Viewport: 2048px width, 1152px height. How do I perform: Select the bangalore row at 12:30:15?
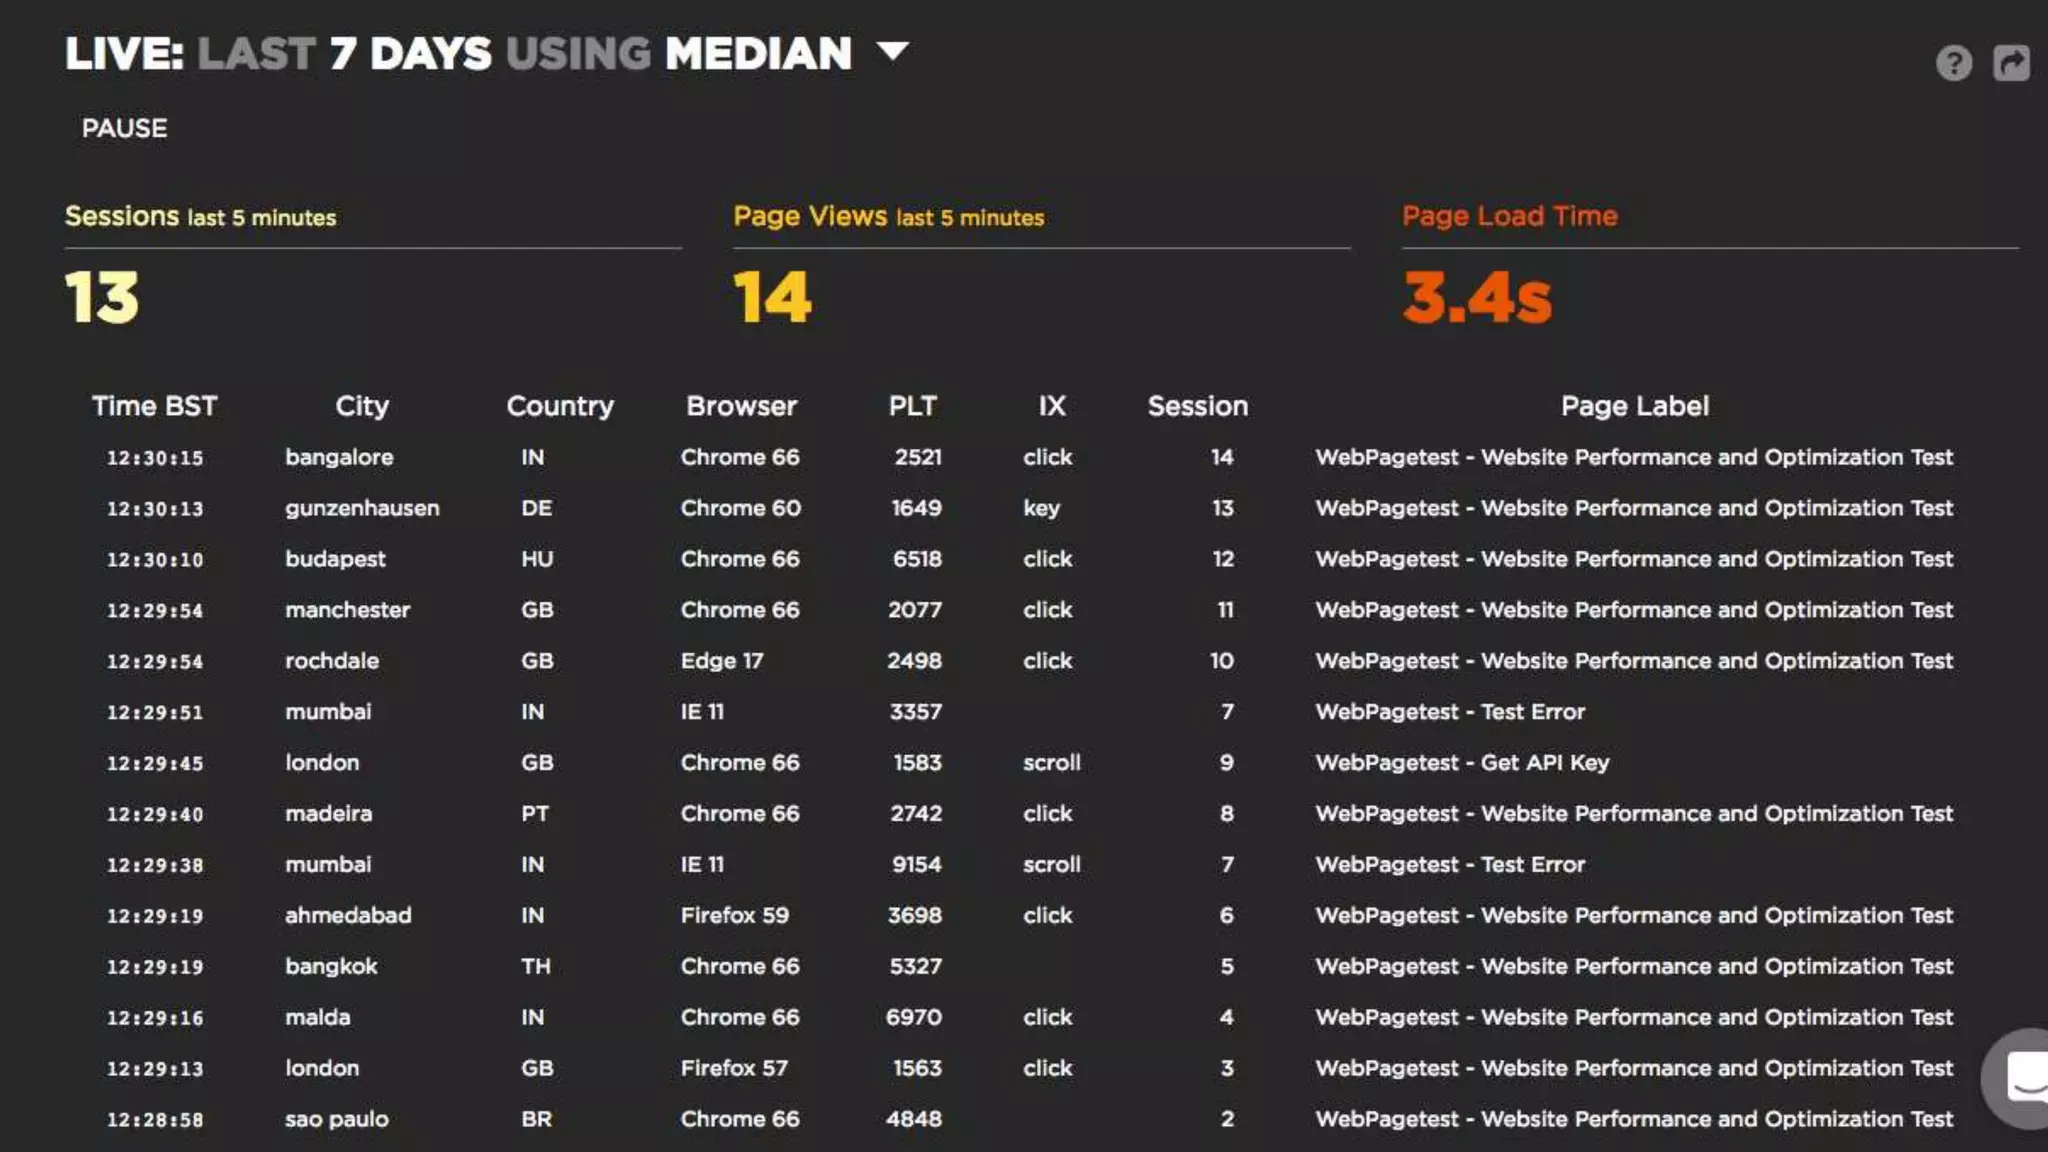pyautogui.click(x=339, y=457)
